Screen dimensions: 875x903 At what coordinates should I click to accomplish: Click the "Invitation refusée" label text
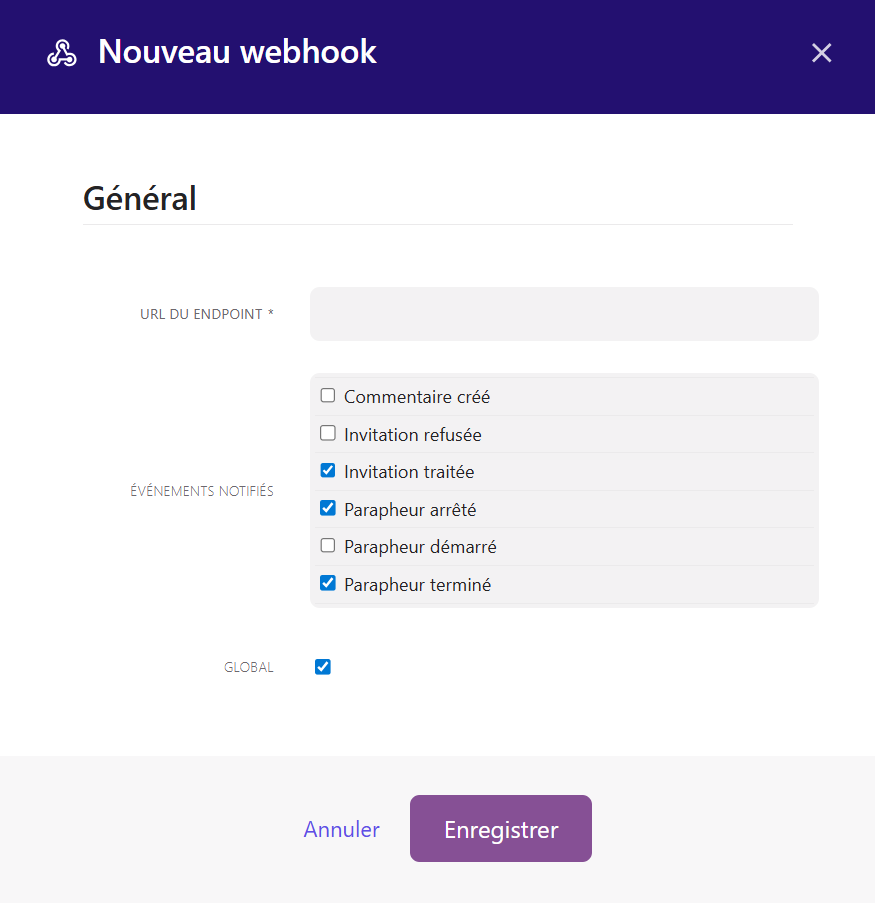413,435
